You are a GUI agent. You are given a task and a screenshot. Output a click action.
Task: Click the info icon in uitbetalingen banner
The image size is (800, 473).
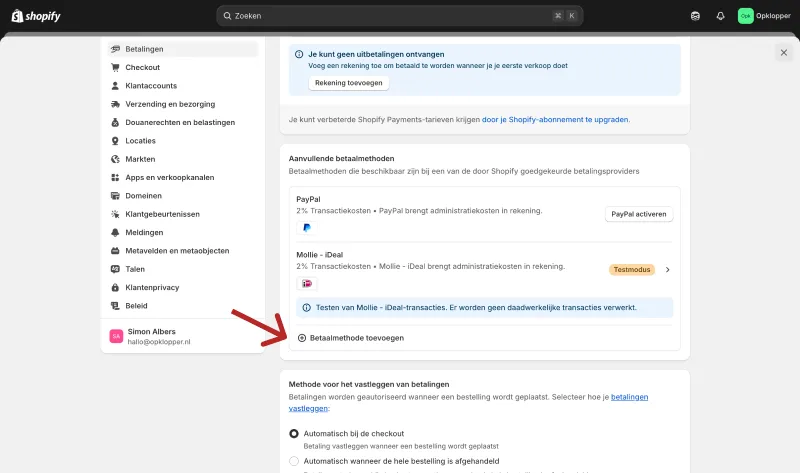tap(299, 54)
